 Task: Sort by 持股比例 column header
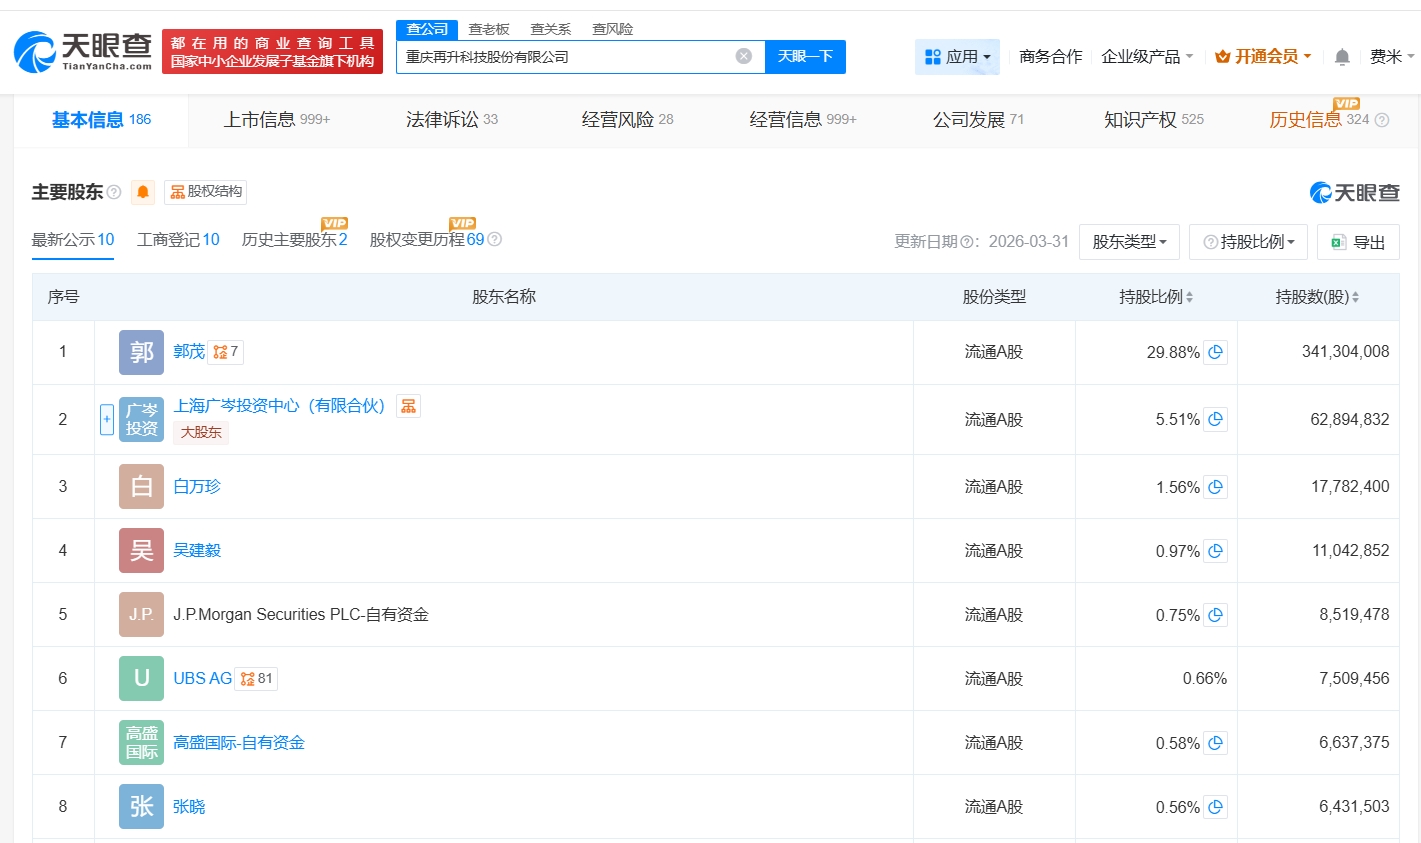1156,297
